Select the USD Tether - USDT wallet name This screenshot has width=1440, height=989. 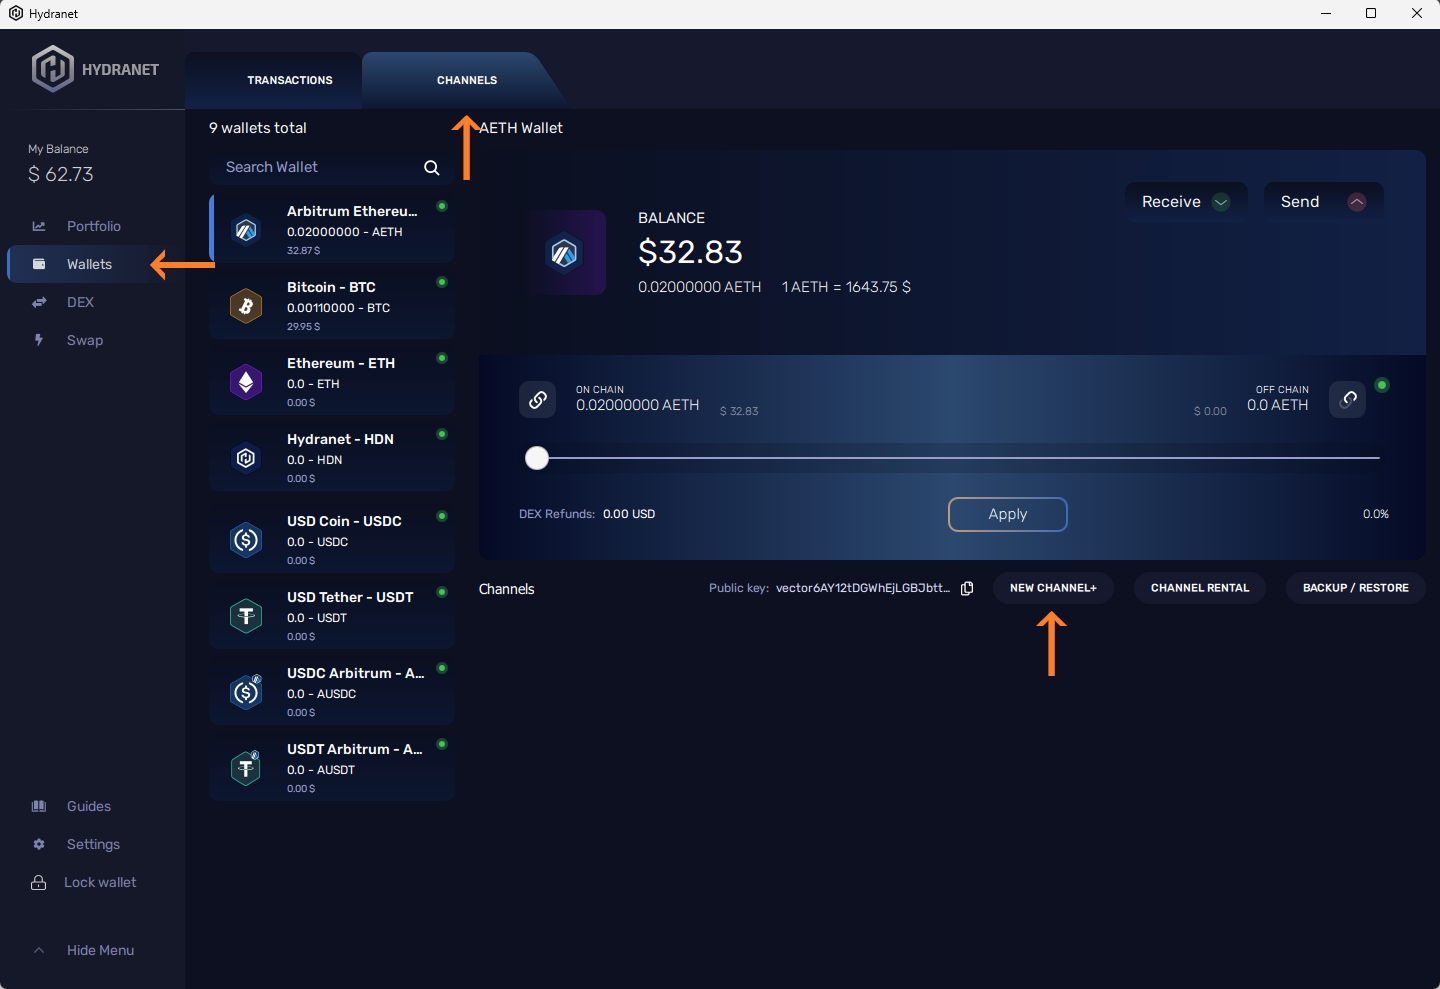click(350, 597)
